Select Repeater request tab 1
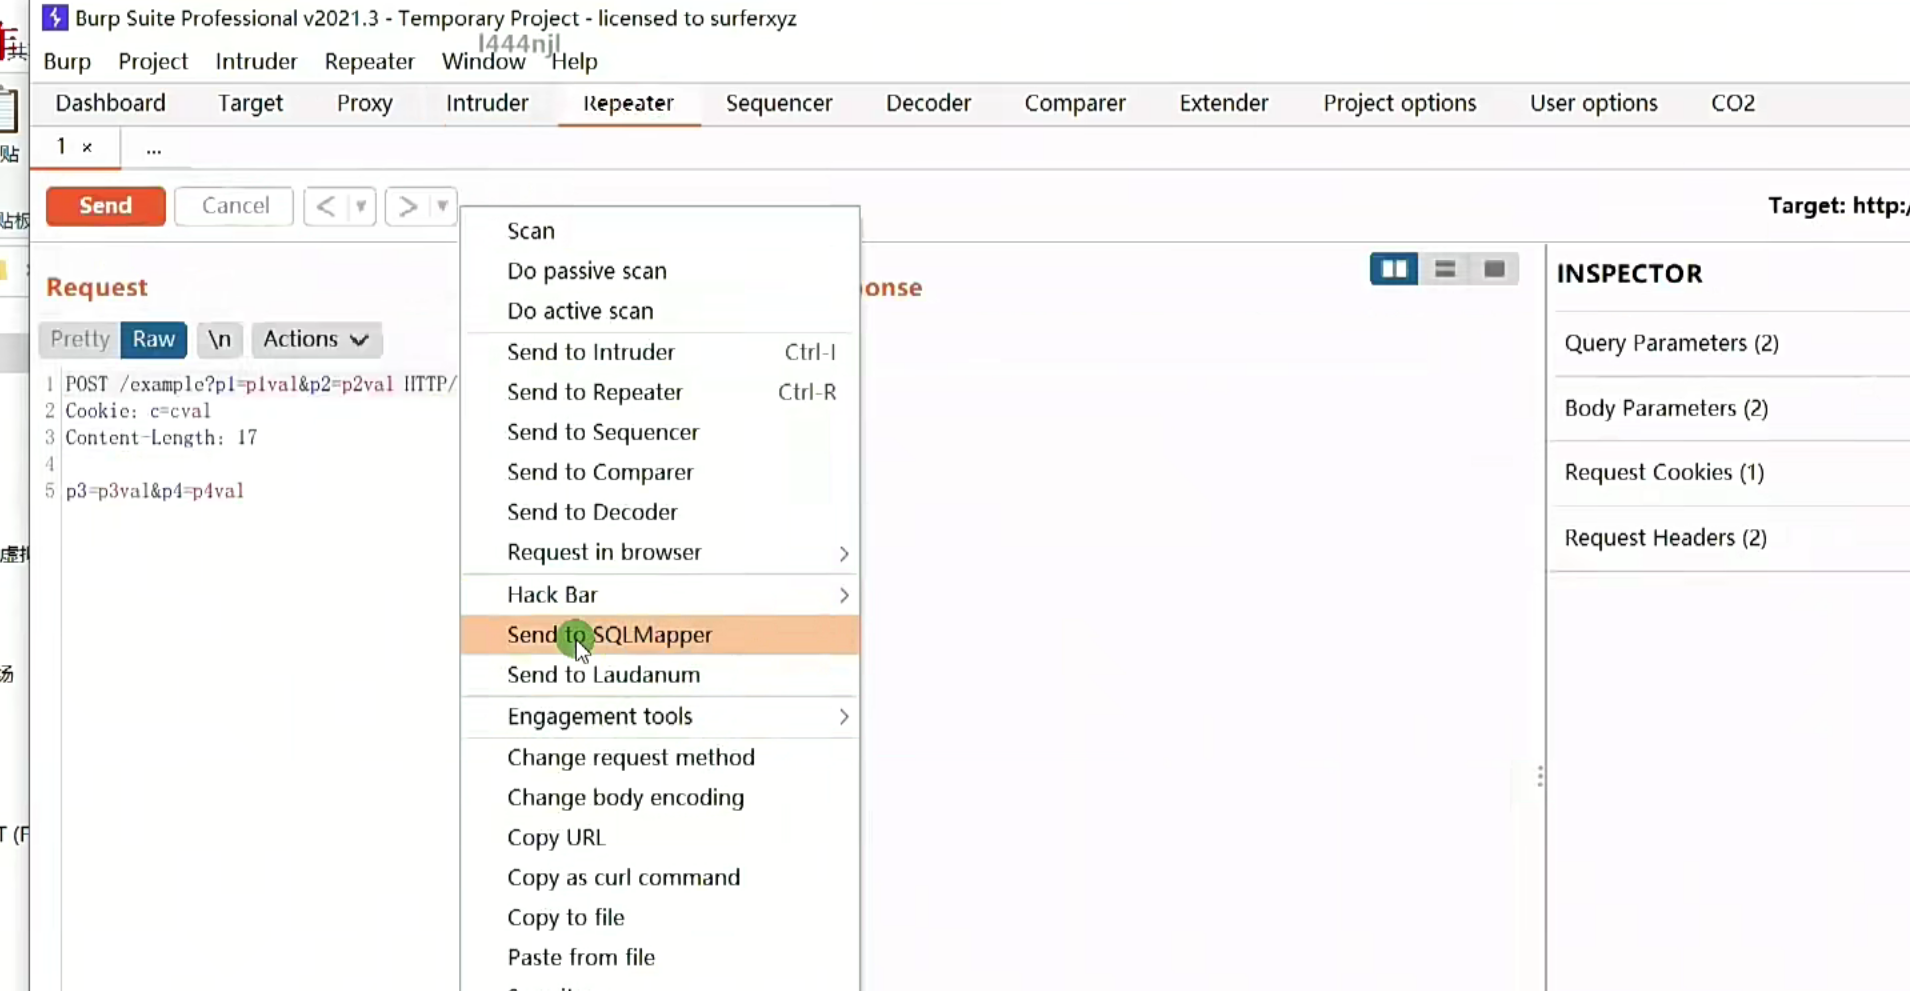Image resolution: width=1910 pixels, height=991 pixels. [x=61, y=147]
